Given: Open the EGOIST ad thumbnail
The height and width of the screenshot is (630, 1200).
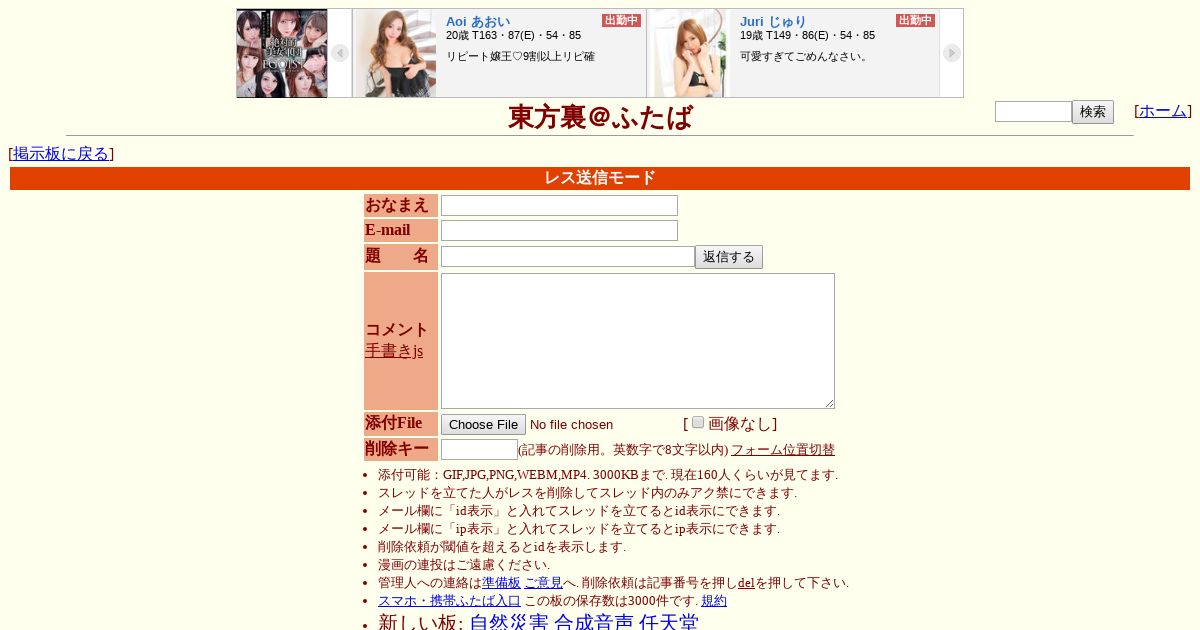Looking at the screenshot, I should tap(282, 53).
